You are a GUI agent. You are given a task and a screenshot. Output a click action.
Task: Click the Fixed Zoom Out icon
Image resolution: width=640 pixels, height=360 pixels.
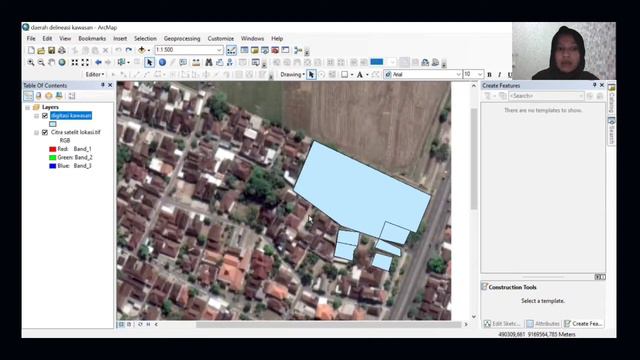(x=85, y=62)
